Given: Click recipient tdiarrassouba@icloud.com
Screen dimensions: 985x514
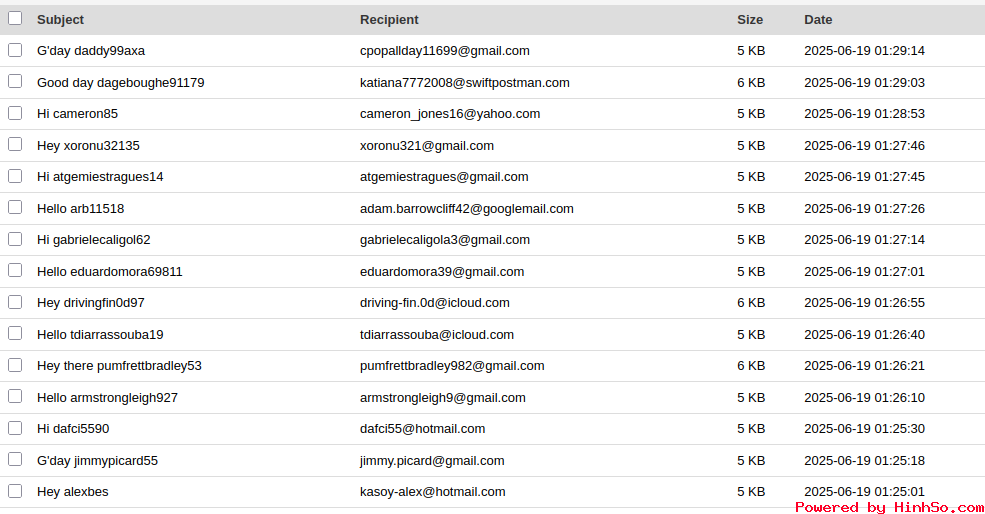Looking at the screenshot, I should click(x=437, y=334).
